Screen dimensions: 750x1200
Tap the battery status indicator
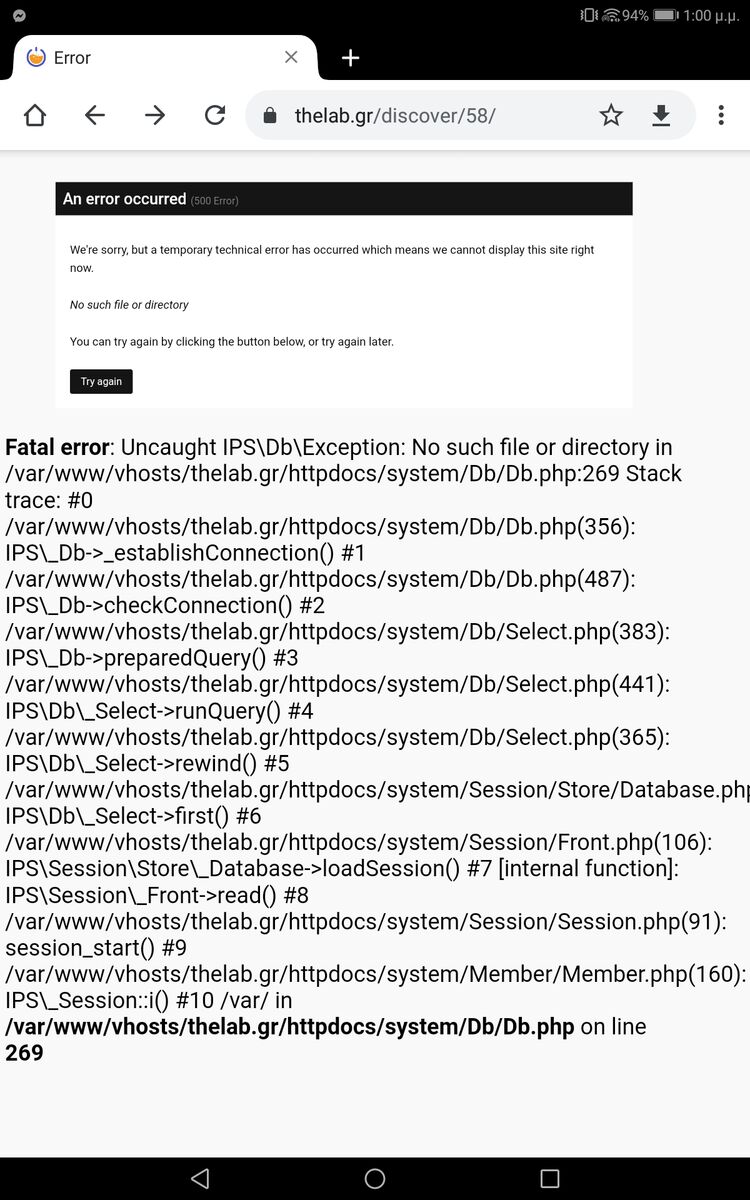click(665, 15)
